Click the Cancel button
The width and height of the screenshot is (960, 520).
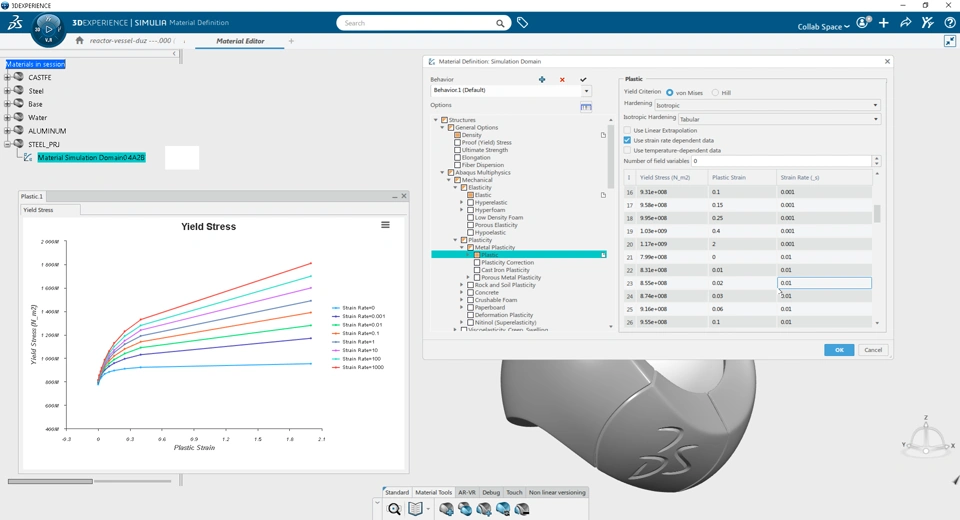[873, 350]
